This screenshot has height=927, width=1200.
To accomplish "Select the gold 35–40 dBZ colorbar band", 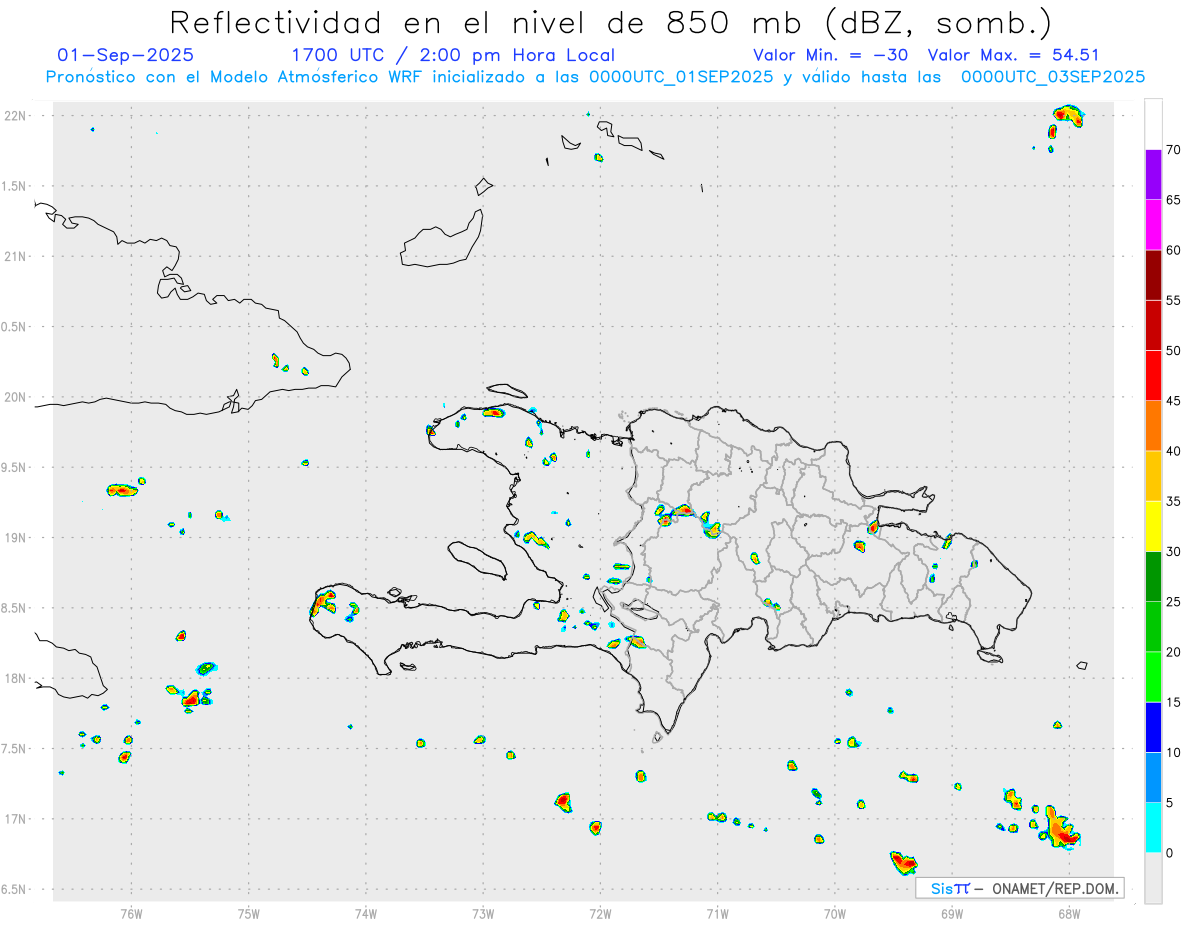I will 1153,476.
